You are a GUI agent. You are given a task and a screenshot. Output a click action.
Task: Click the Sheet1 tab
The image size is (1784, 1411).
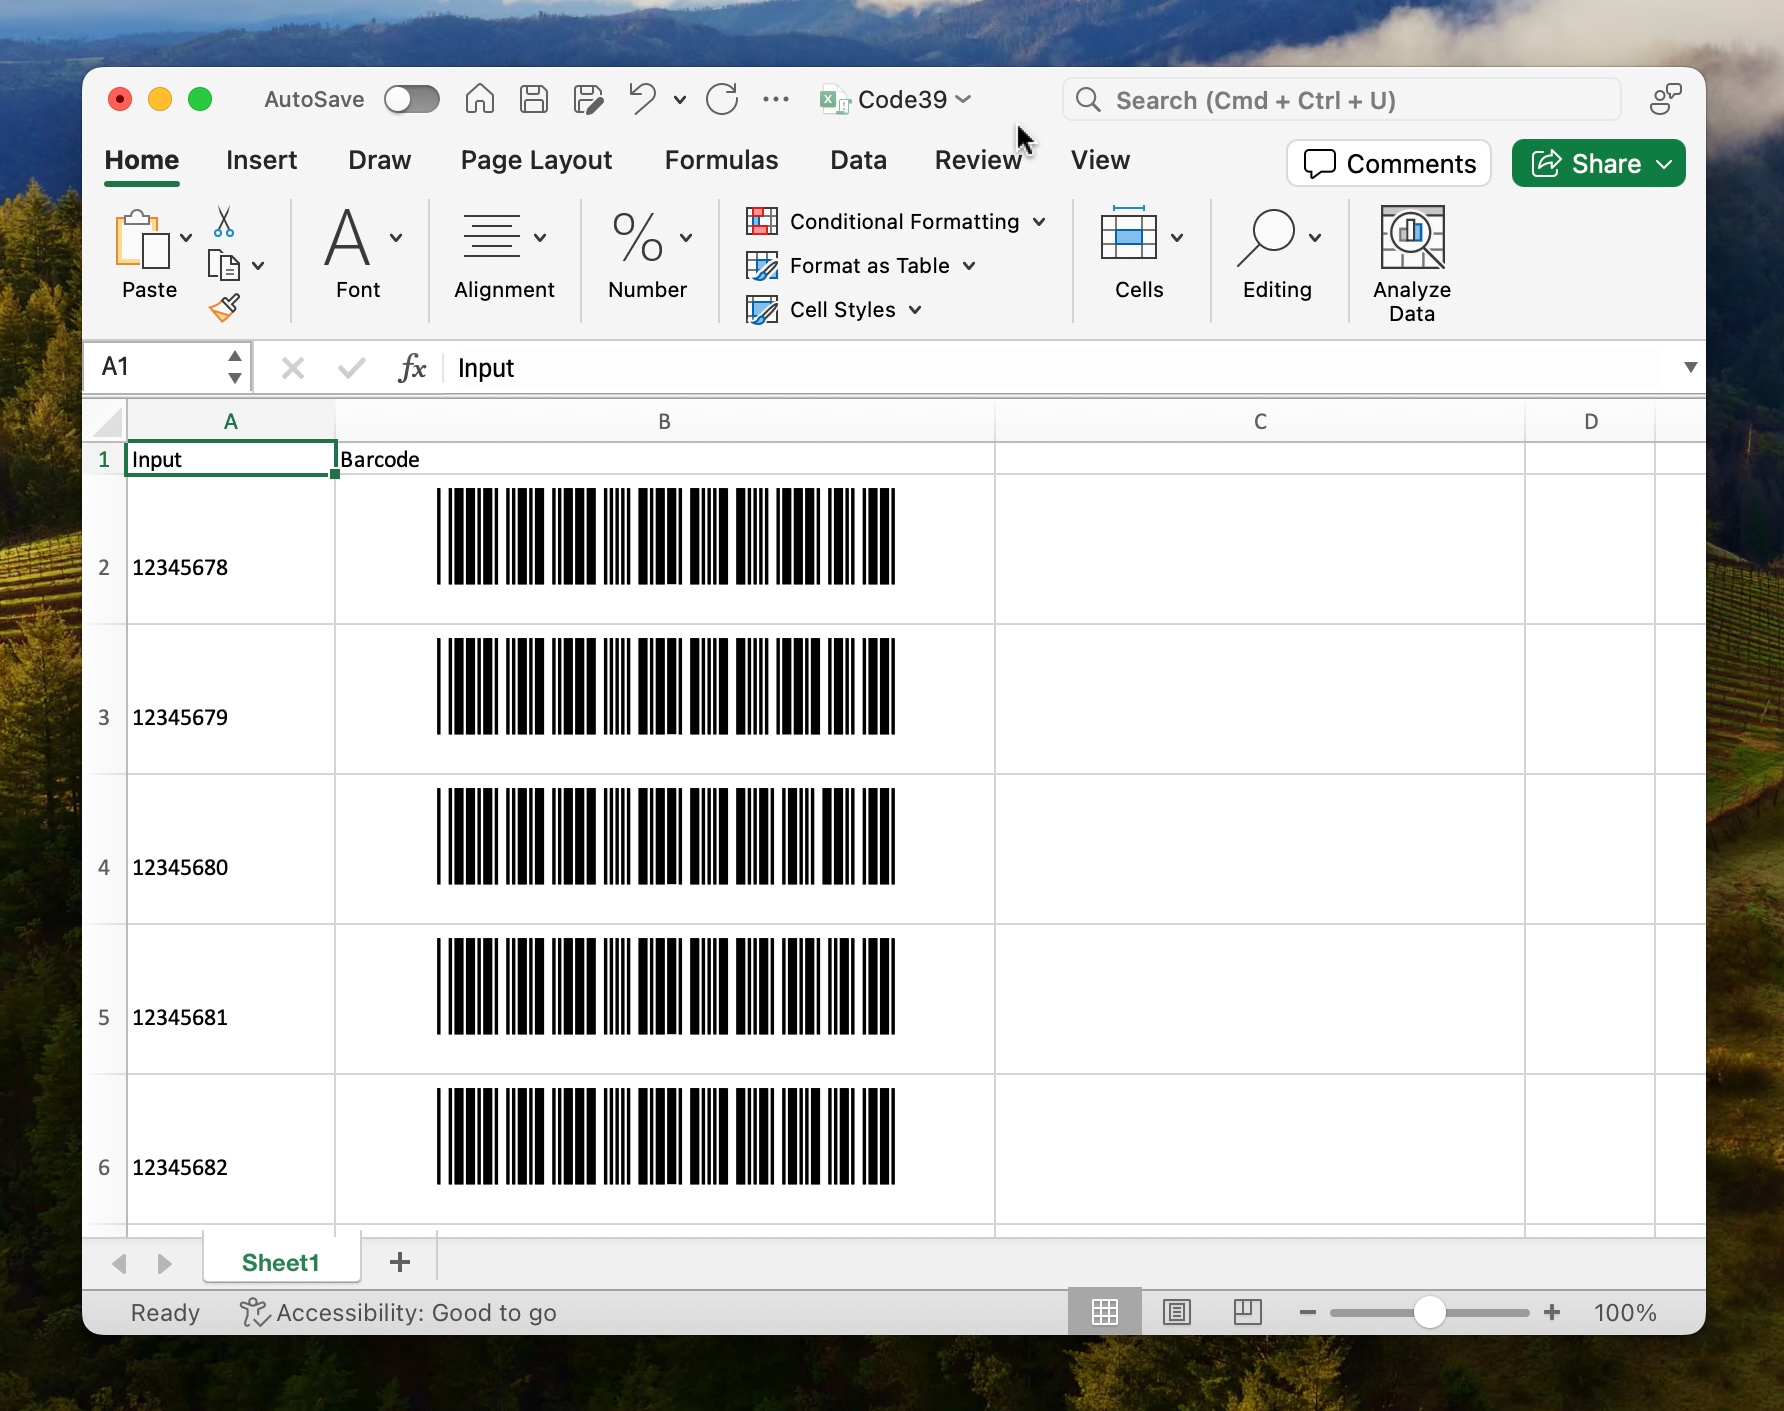[x=281, y=1263]
